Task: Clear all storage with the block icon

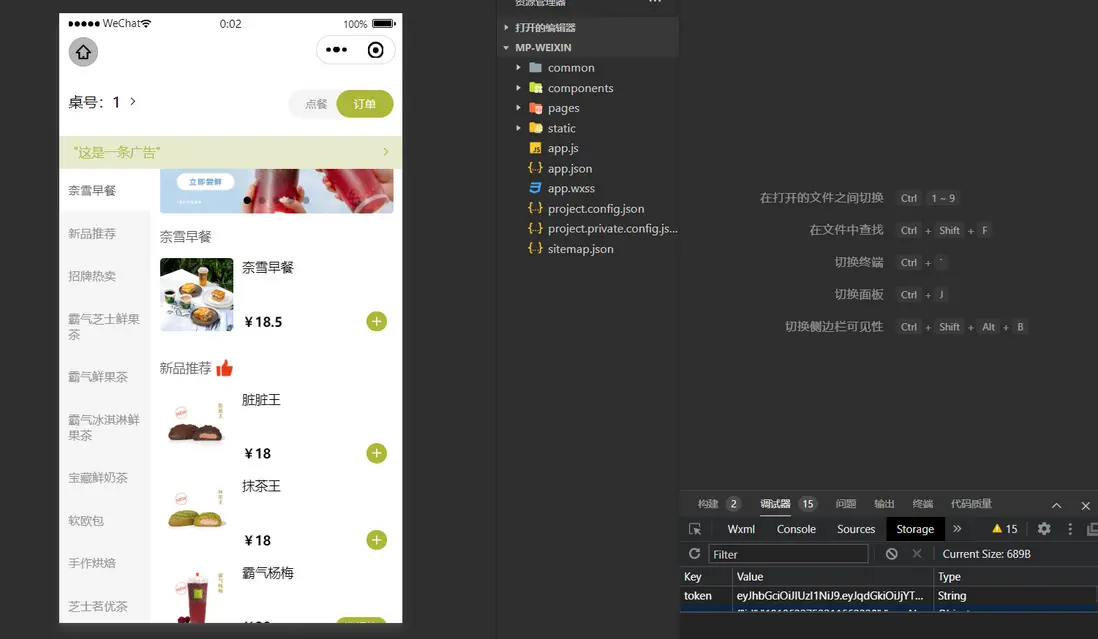Action: click(x=891, y=554)
